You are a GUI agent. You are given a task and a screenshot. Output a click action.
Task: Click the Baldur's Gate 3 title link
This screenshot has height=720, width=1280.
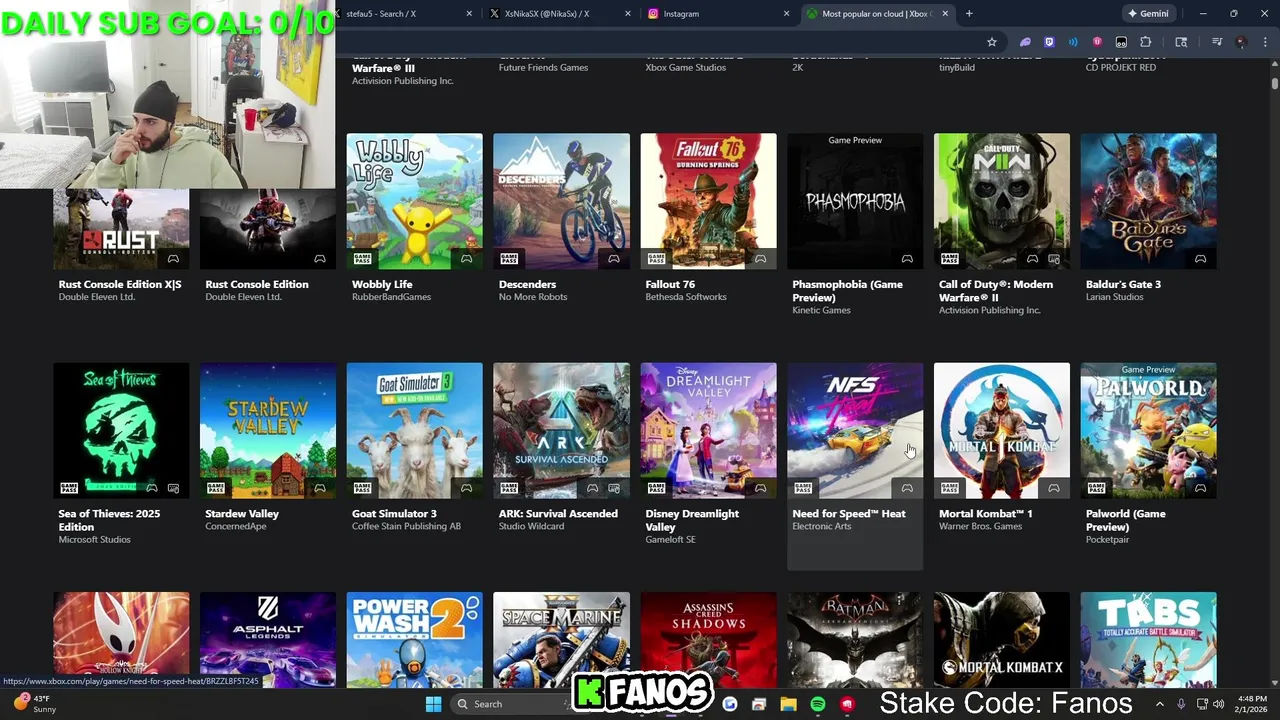(1123, 284)
